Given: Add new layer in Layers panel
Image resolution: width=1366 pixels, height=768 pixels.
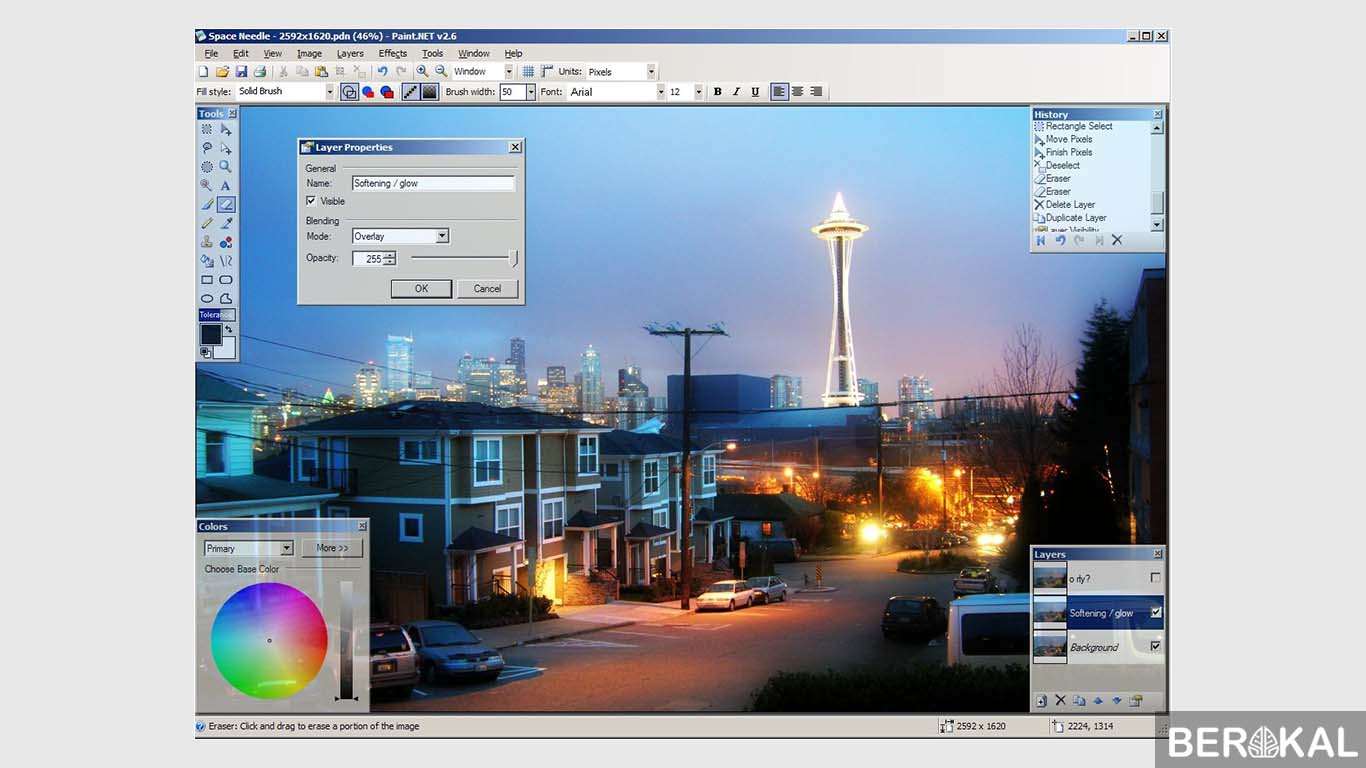Looking at the screenshot, I should pyautogui.click(x=1042, y=701).
